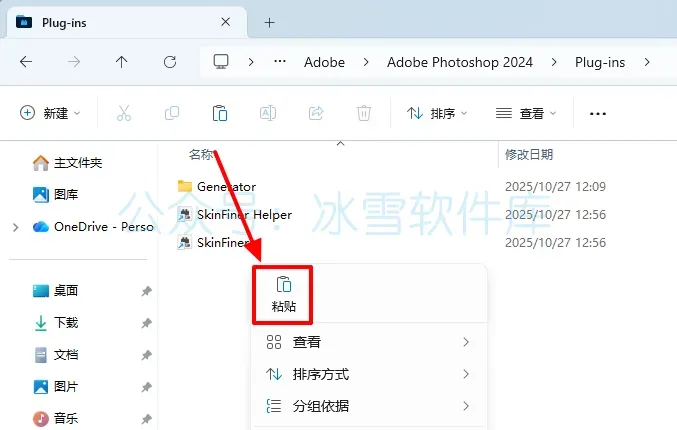Expand the OneDrive tree node
Screen dimensions: 677x430
point(16,227)
